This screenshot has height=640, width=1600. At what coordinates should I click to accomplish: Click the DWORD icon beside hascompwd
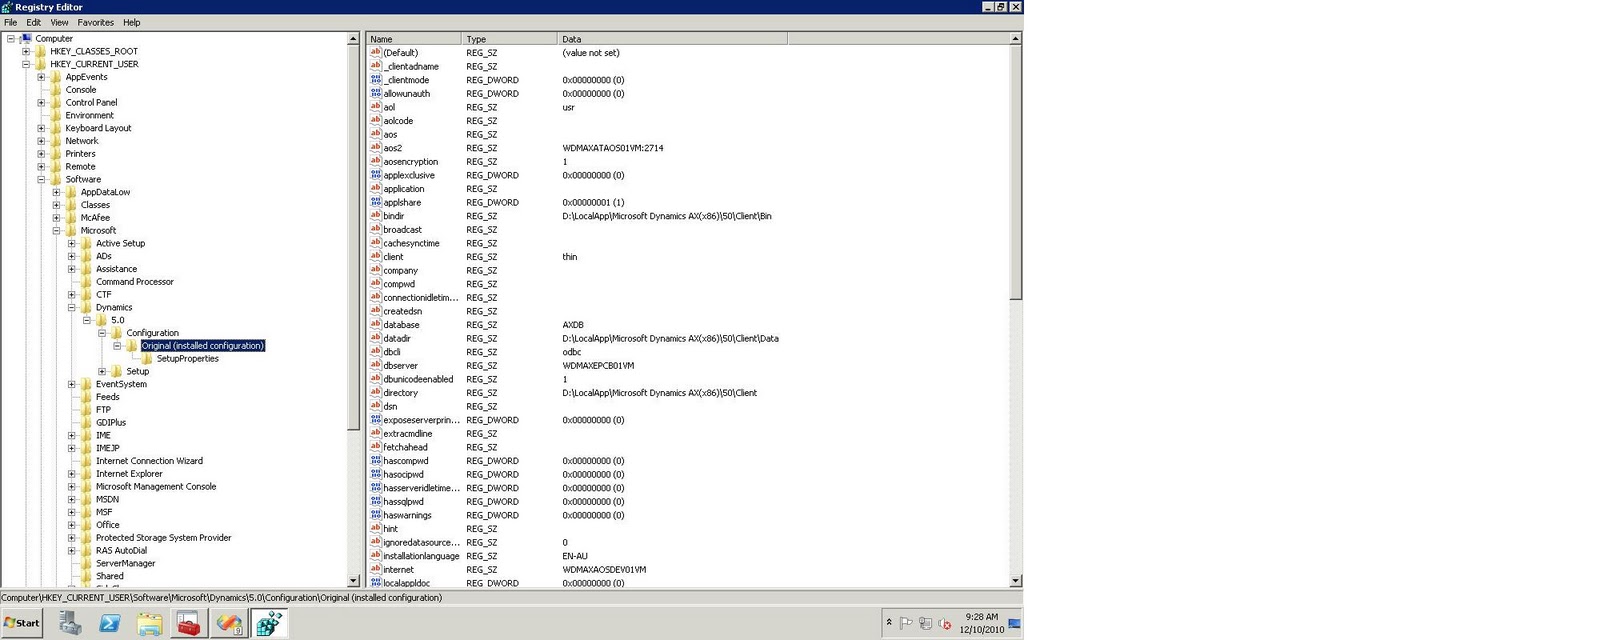point(376,461)
